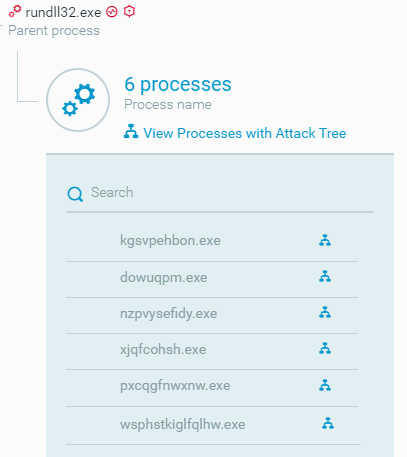Select dowuqpm.exe in the list
Image resolution: width=407 pixels, height=457 pixels.
pyautogui.click(x=164, y=277)
